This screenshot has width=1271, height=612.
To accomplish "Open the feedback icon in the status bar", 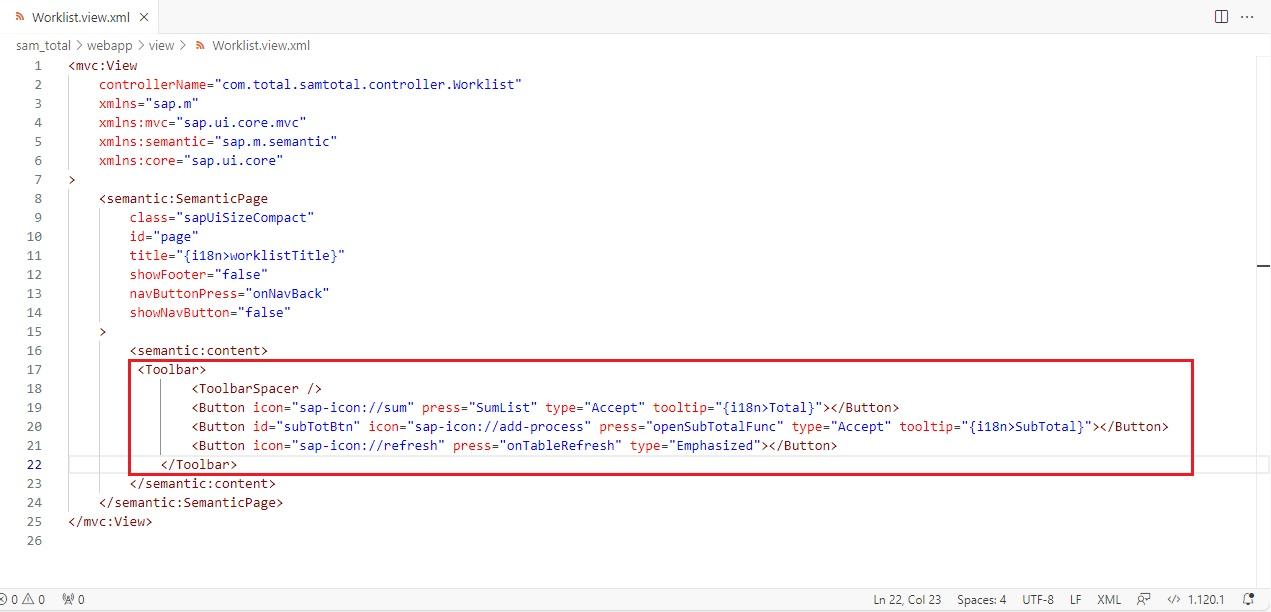I will click(x=1144, y=600).
